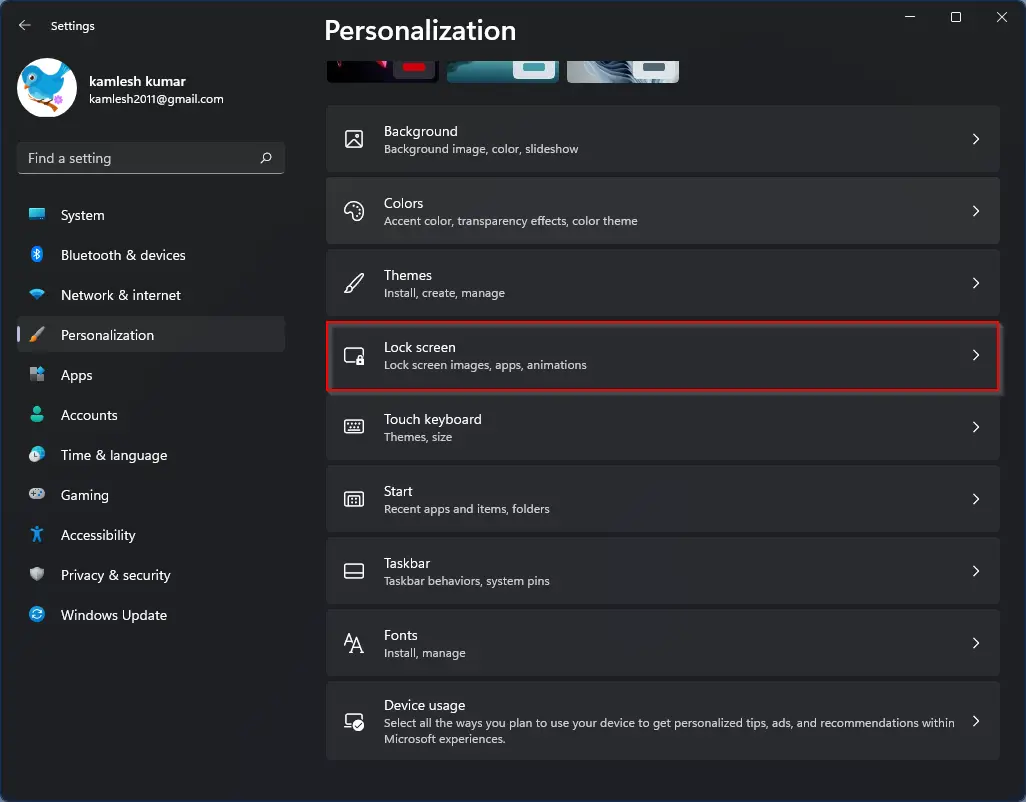Click the Network wifi icon in sidebar
This screenshot has width=1026, height=802.
37,294
